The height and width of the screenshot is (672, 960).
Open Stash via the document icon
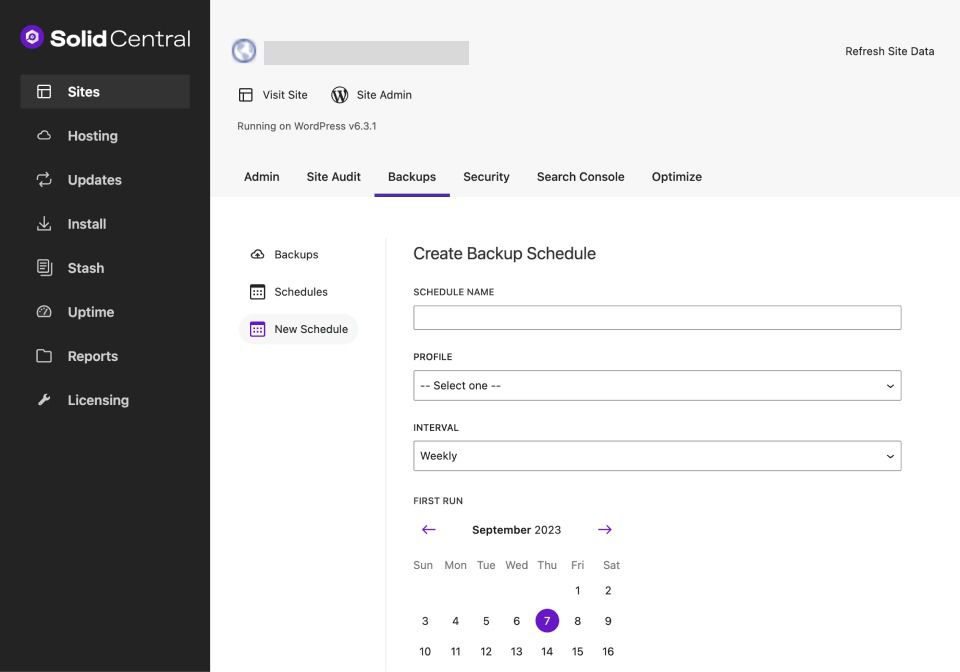pos(44,268)
